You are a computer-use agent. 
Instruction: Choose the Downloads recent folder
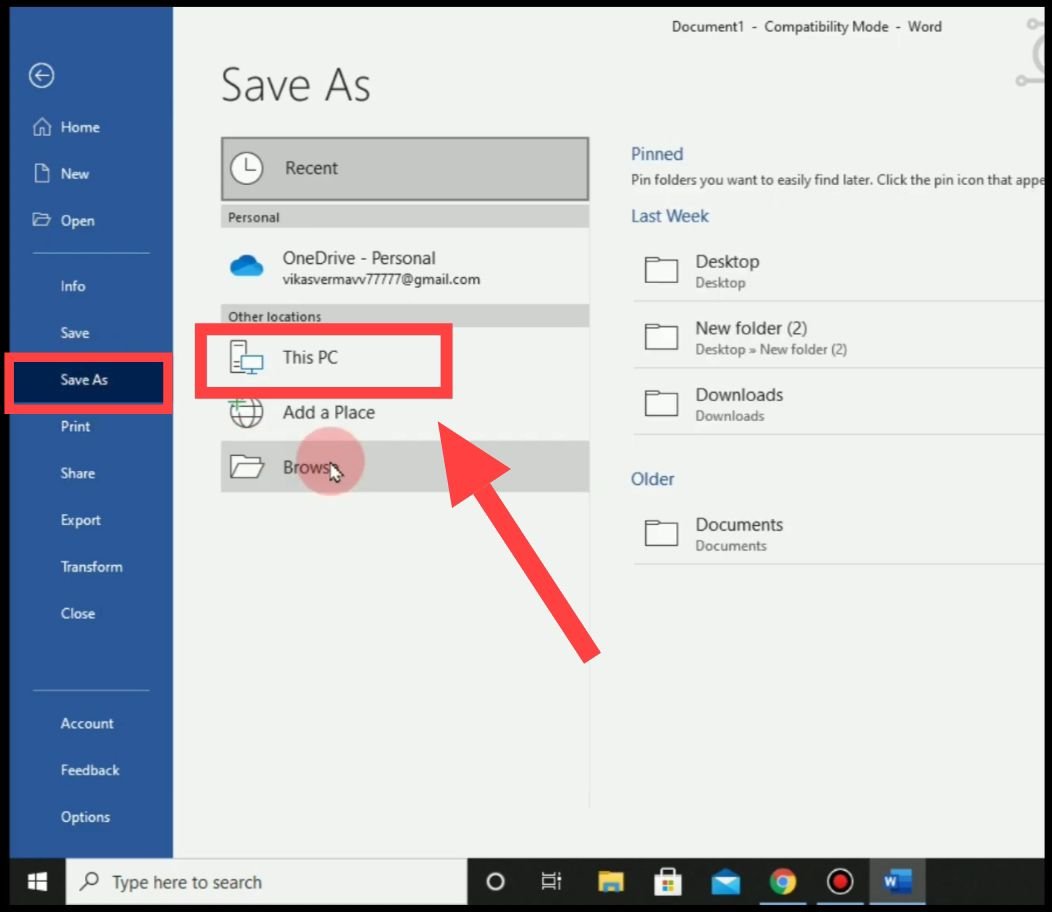tap(839, 403)
